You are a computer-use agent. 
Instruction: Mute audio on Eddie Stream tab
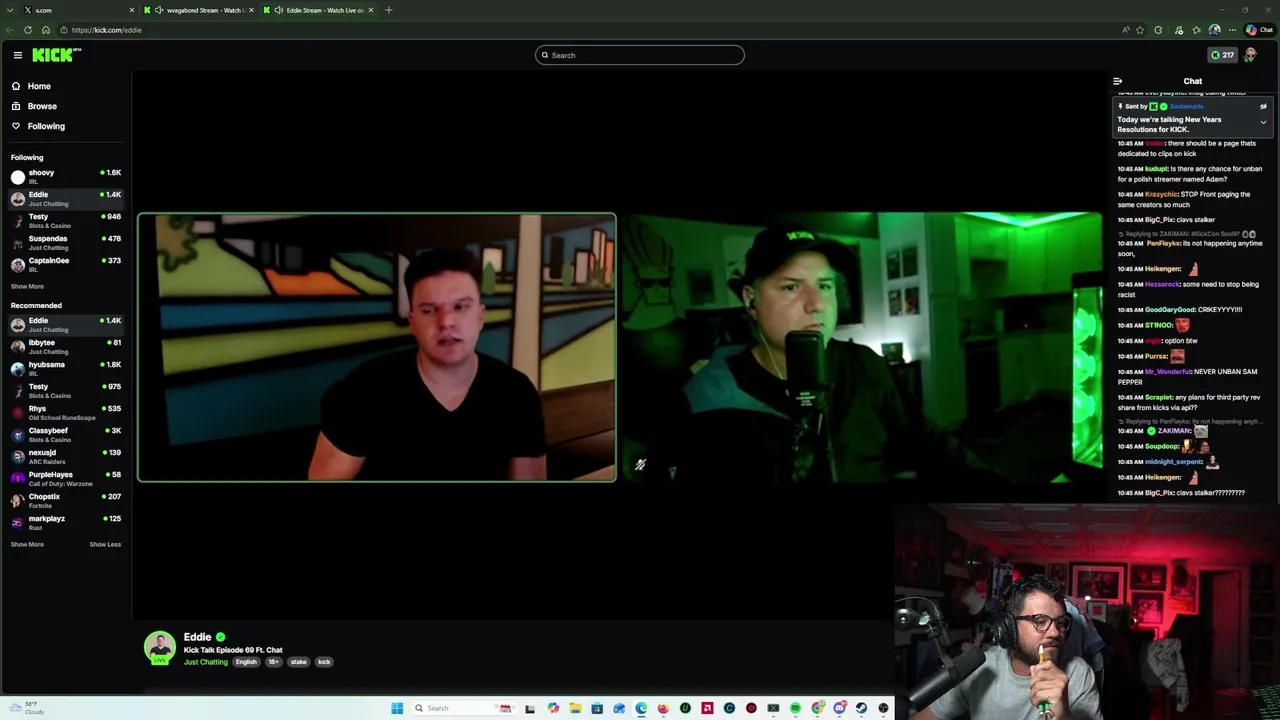pyautogui.click(x=278, y=10)
